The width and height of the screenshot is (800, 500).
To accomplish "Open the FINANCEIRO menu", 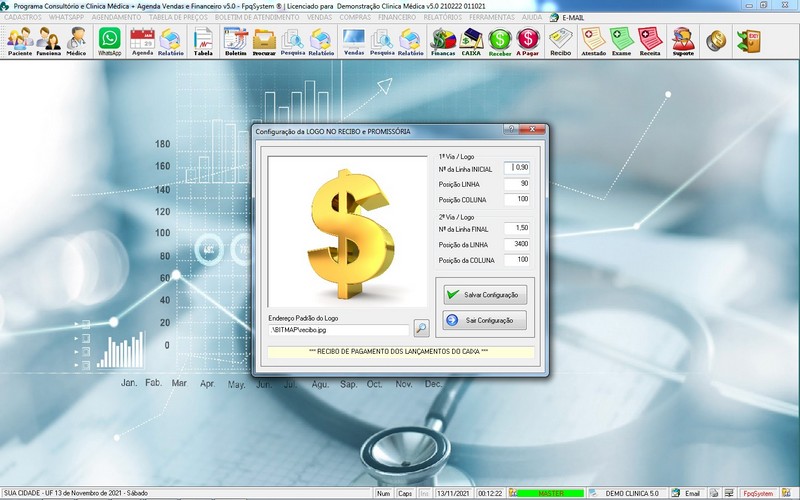I will pos(397,17).
